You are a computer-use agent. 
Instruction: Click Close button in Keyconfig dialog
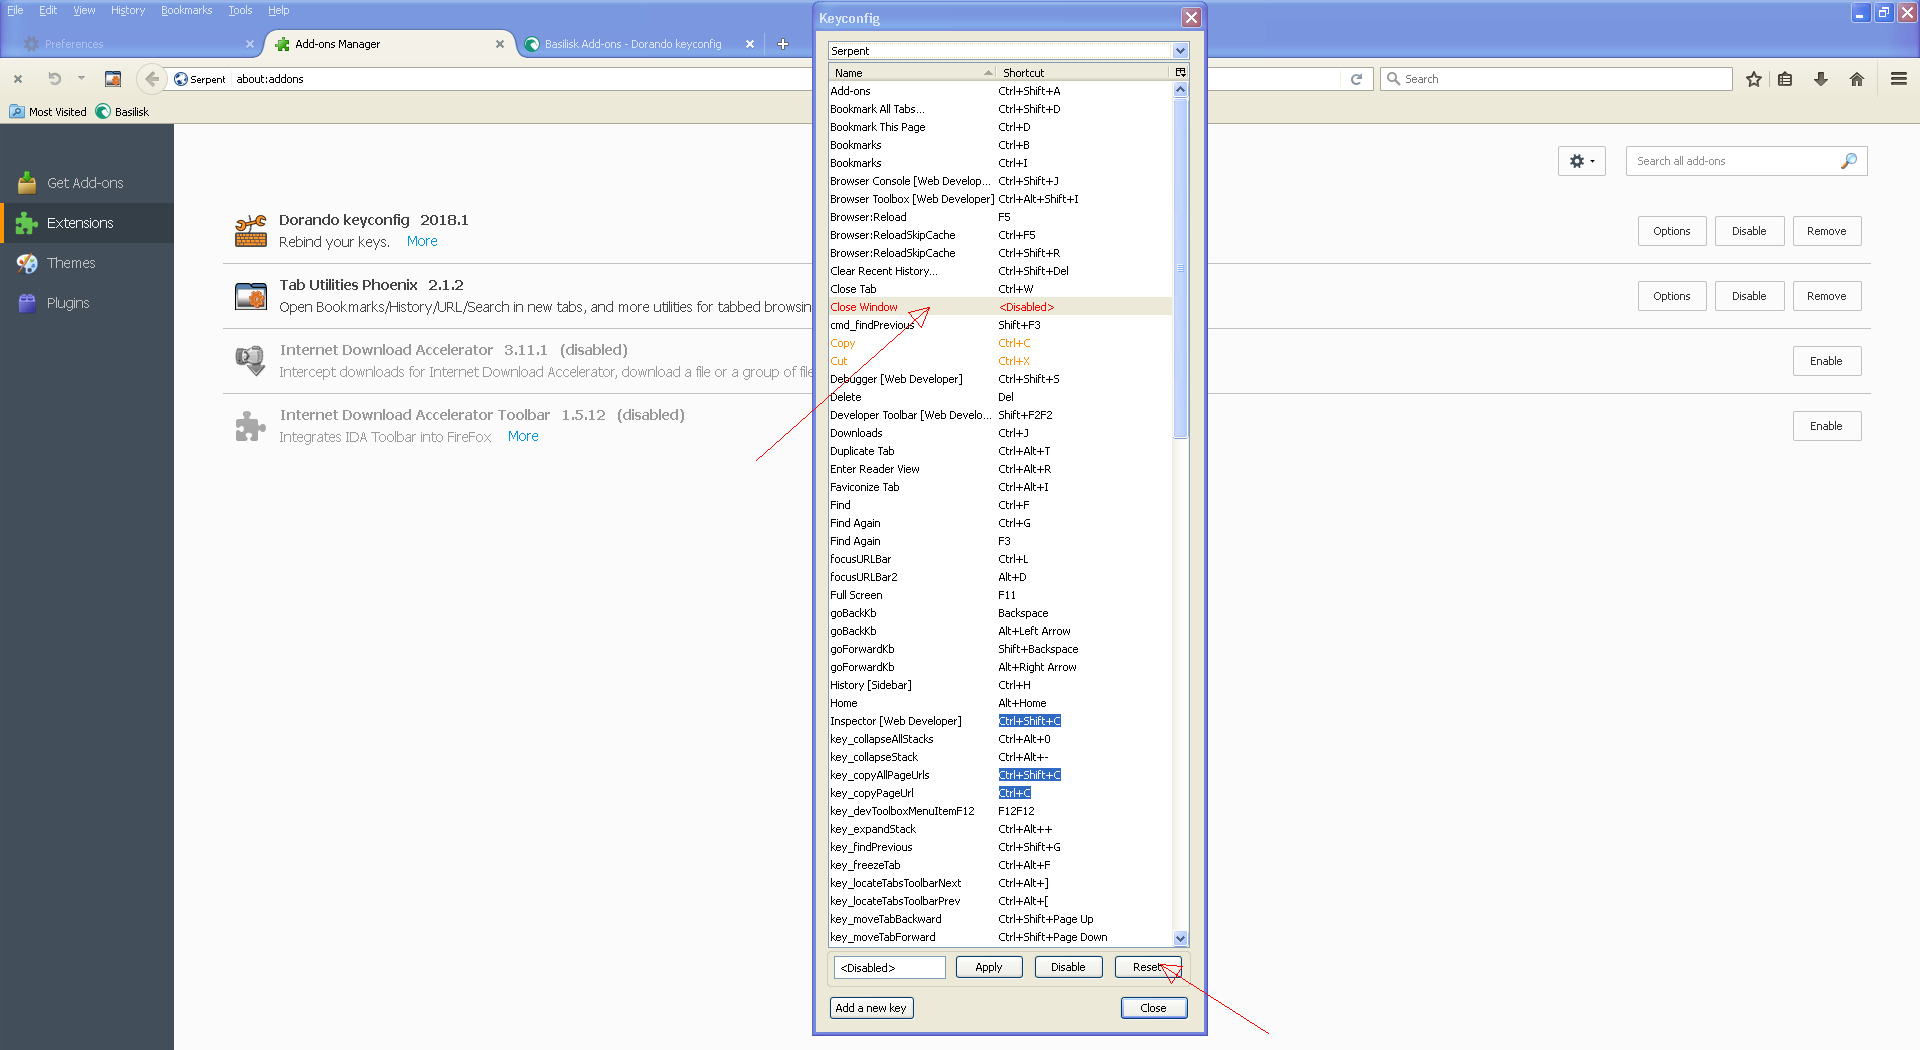coord(1153,1008)
